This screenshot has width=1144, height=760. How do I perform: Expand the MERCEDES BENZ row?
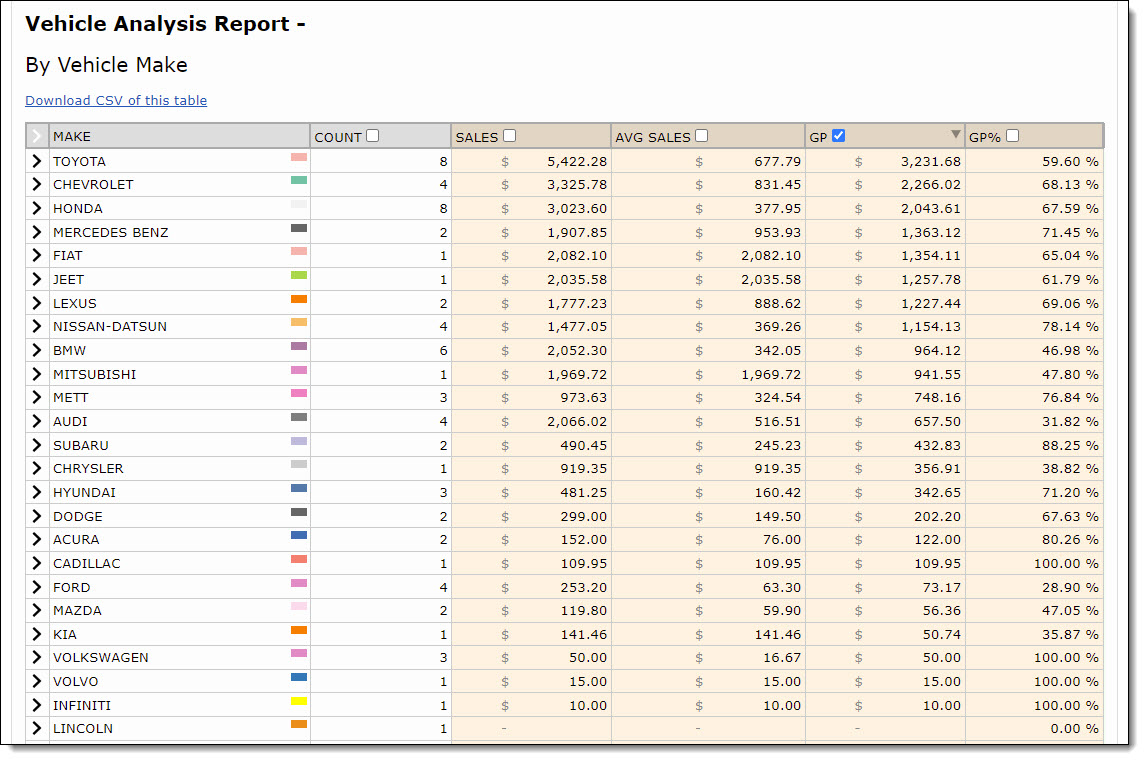pos(36,232)
